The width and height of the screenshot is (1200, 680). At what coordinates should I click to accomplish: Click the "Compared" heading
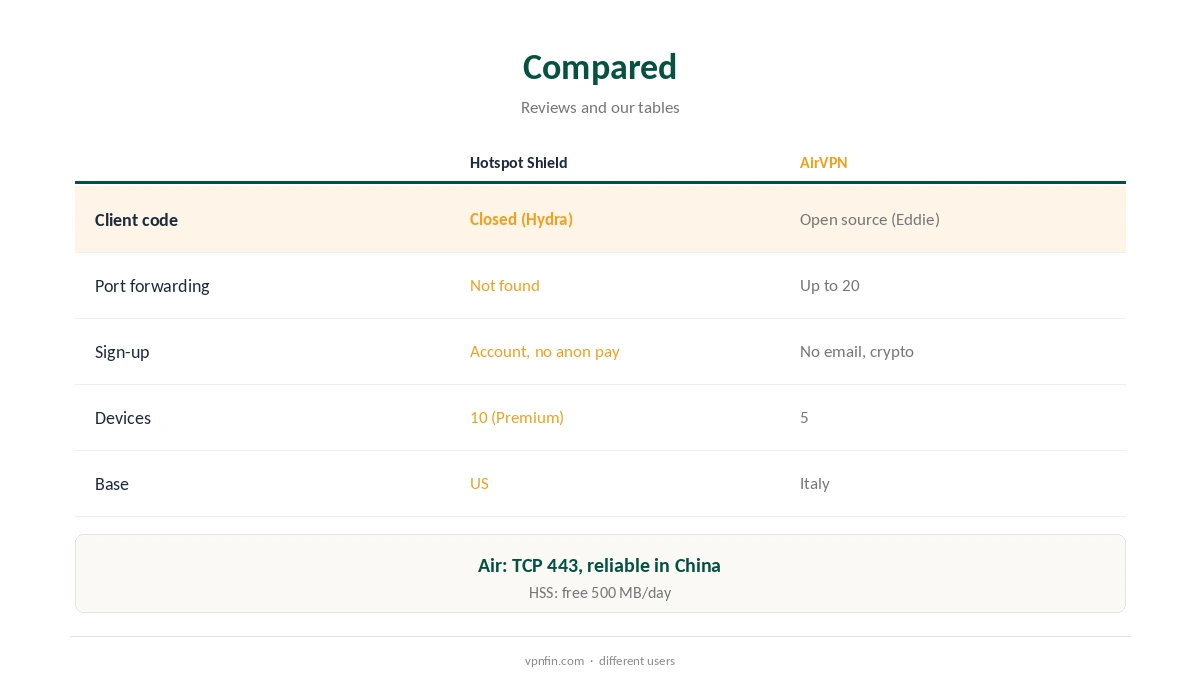tap(600, 67)
